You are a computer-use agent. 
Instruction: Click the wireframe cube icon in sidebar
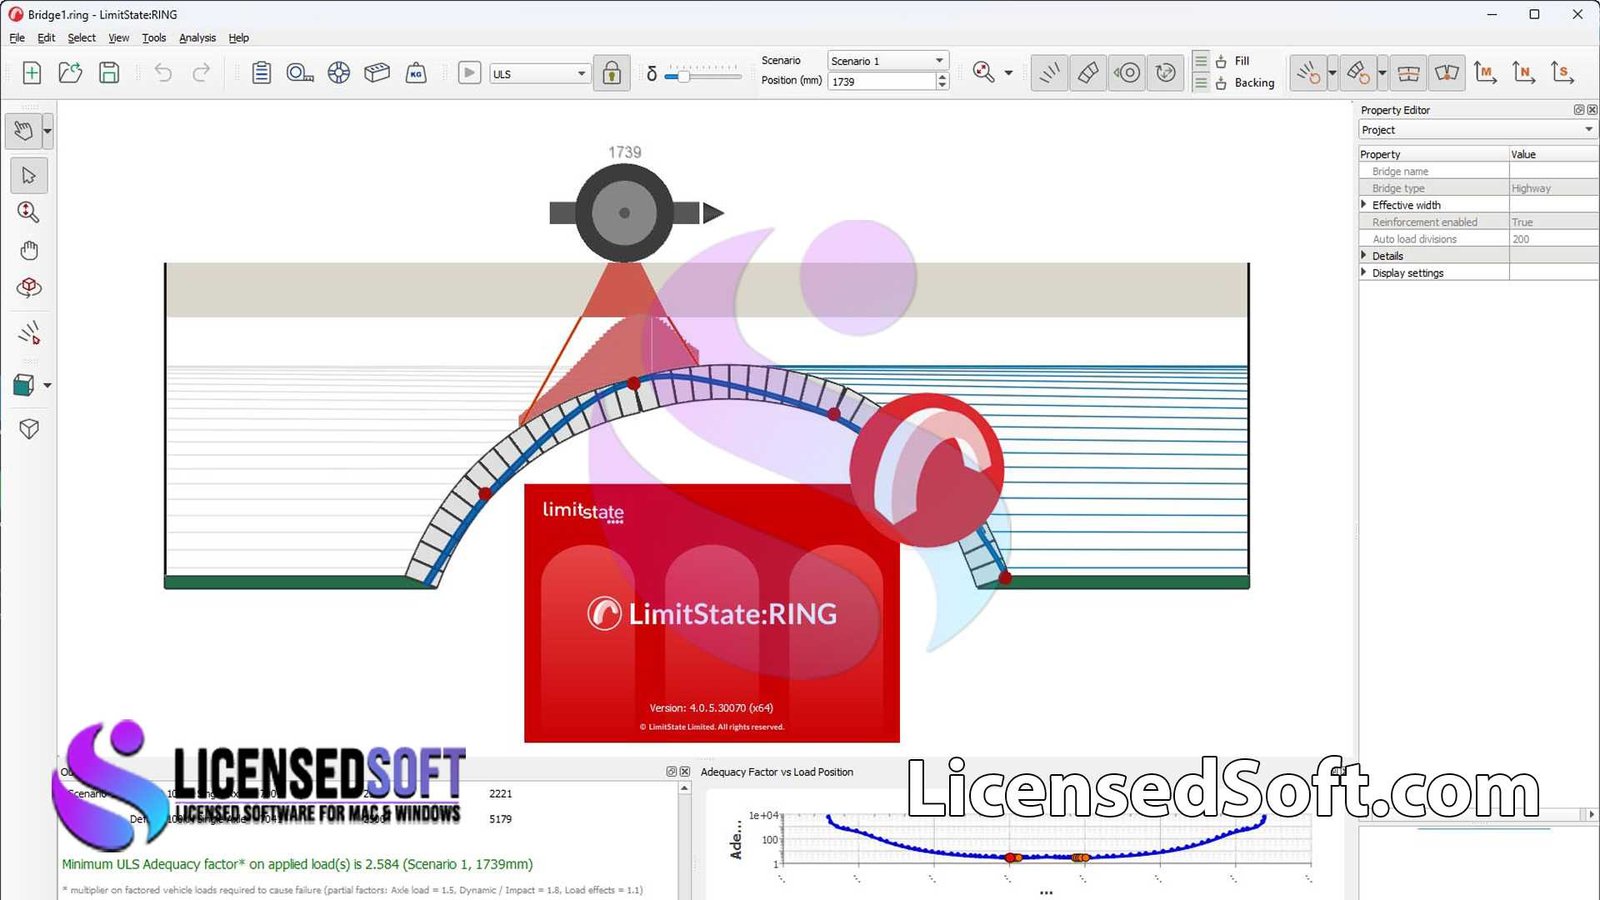coord(29,428)
